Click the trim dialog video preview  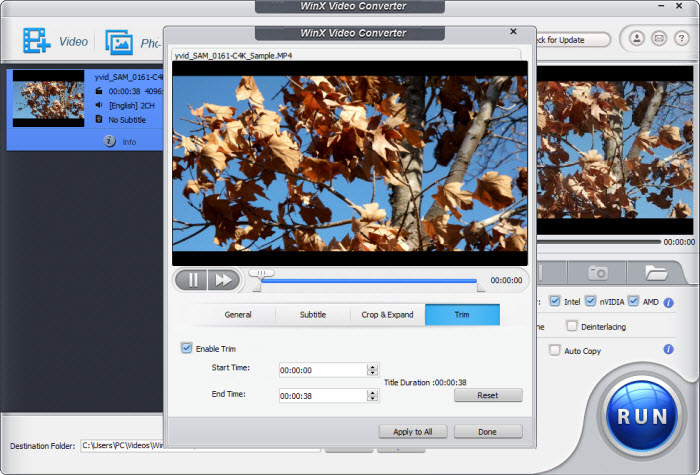pyautogui.click(x=350, y=163)
